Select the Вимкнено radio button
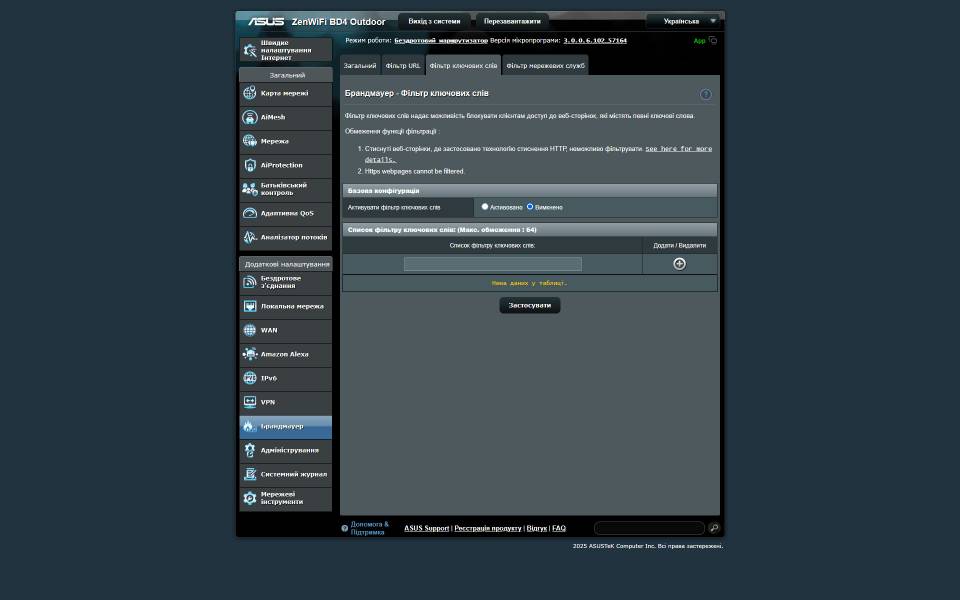 coord(530,207)
